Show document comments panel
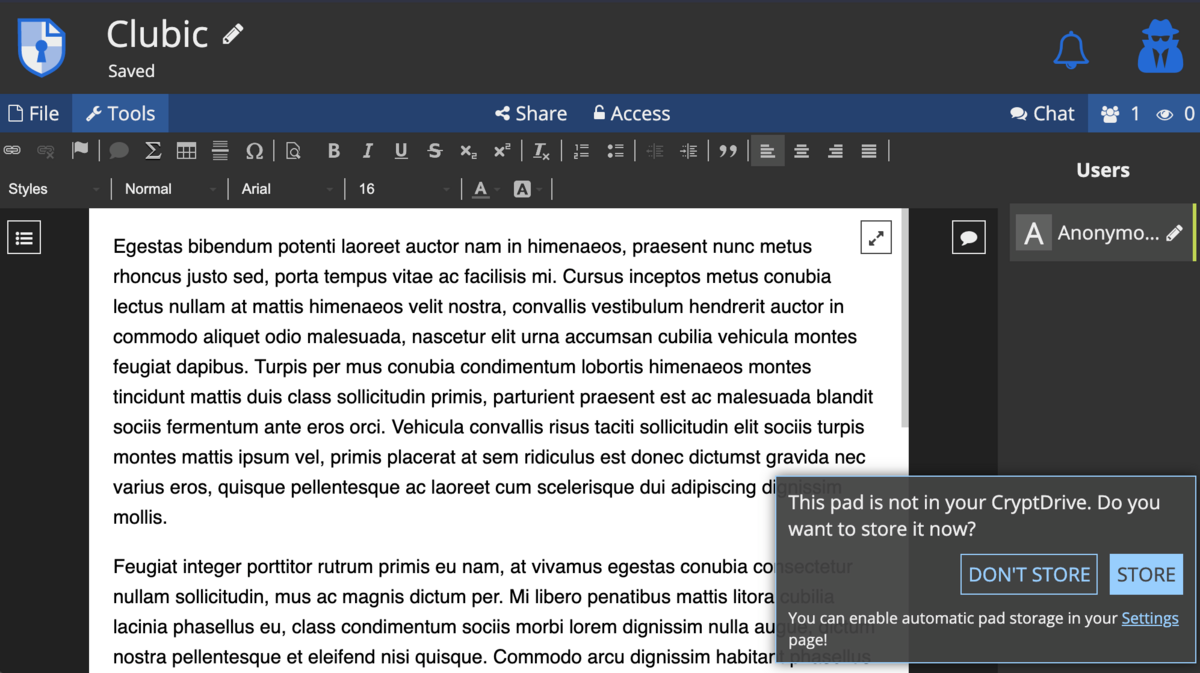Screen dimensions: 1200x673 pyautogui.click(x=968, y=238)
